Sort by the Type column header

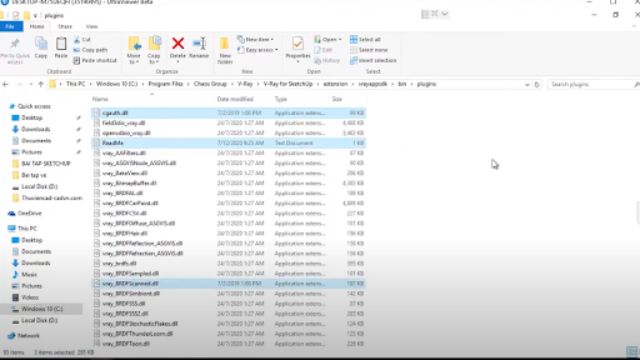[x=281, y=99]
